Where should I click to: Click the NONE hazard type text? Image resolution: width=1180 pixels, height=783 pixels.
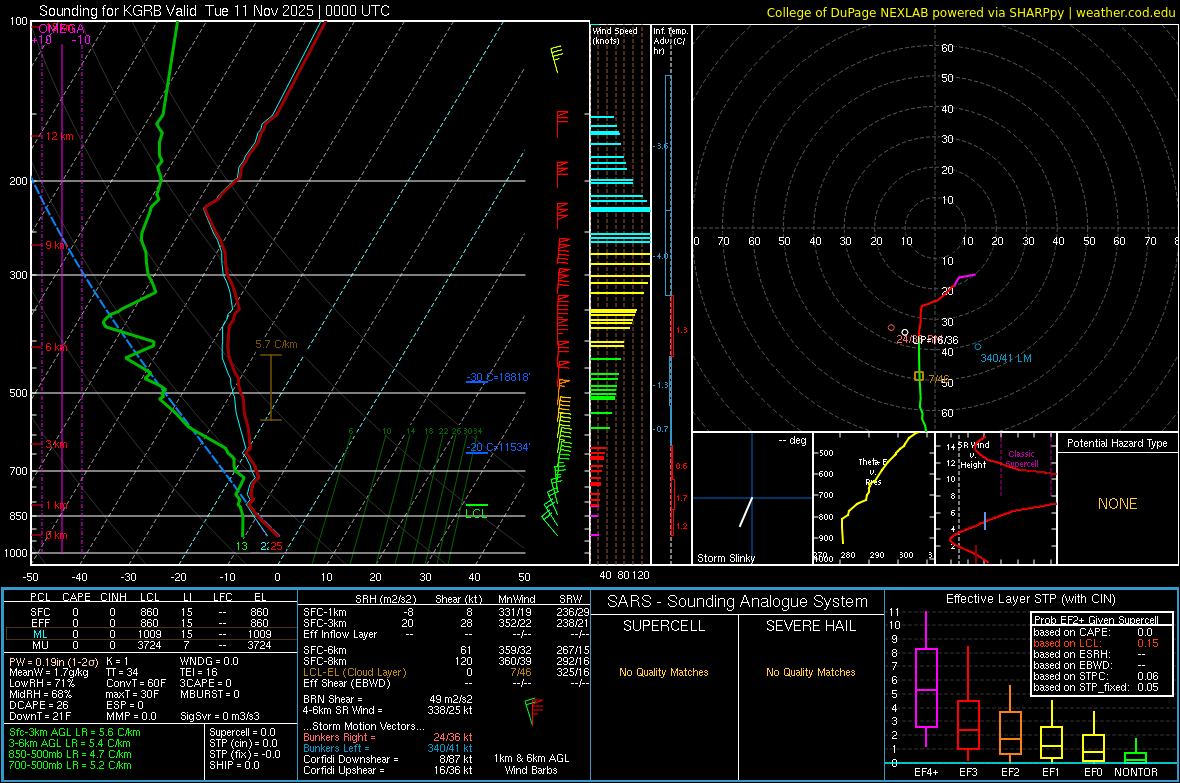point(1118,504)
